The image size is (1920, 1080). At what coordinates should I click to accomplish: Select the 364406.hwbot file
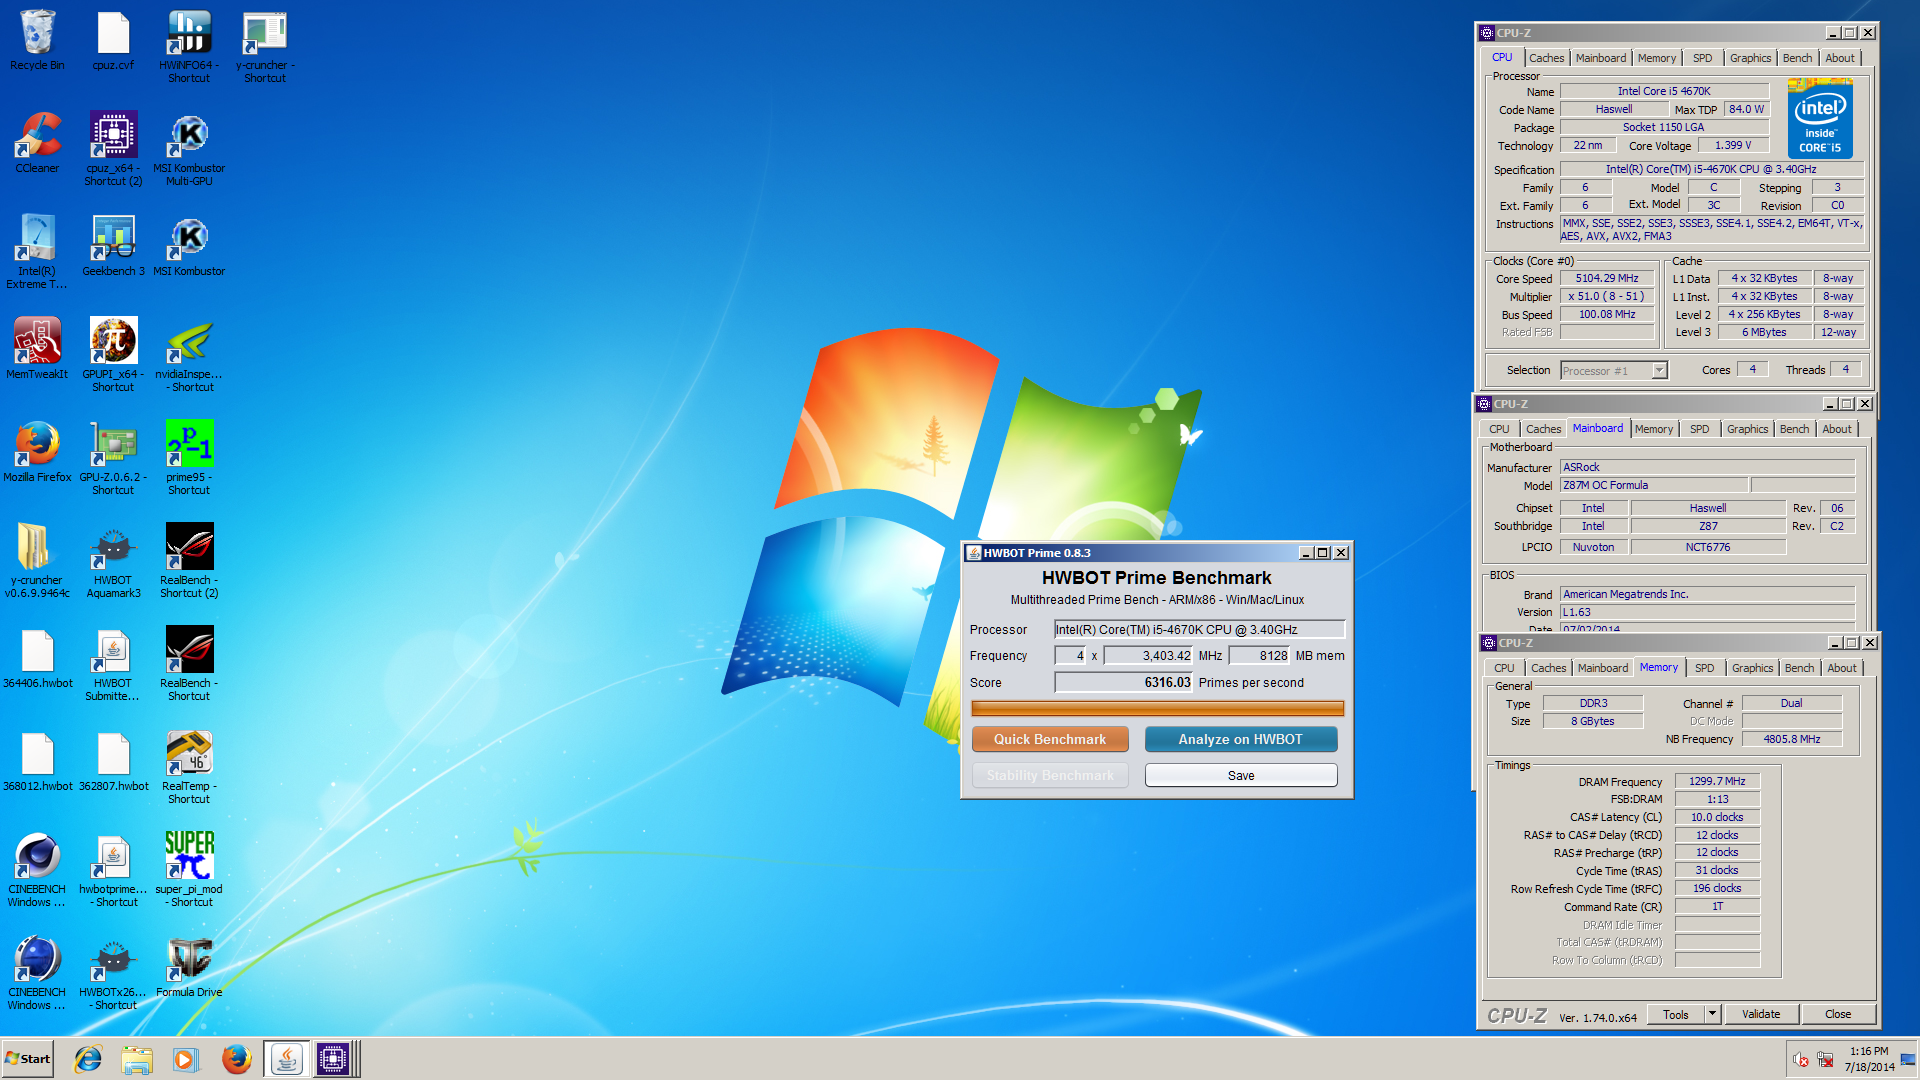[37, 658]
